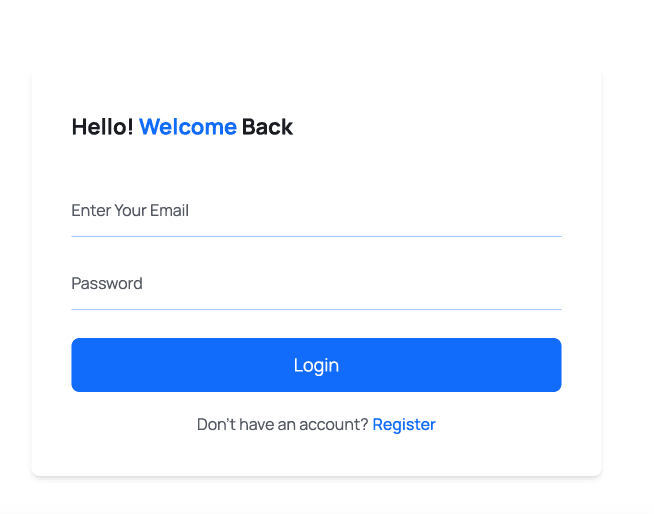Focus the Password input field
Image resolution: width=654 pixels, height=514 pixels.
pyautogui.click(x=316, y=284)
